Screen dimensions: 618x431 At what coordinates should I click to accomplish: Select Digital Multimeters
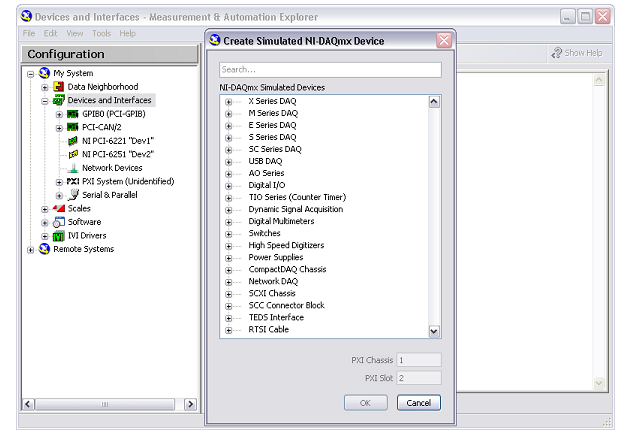tap(281, 221)
